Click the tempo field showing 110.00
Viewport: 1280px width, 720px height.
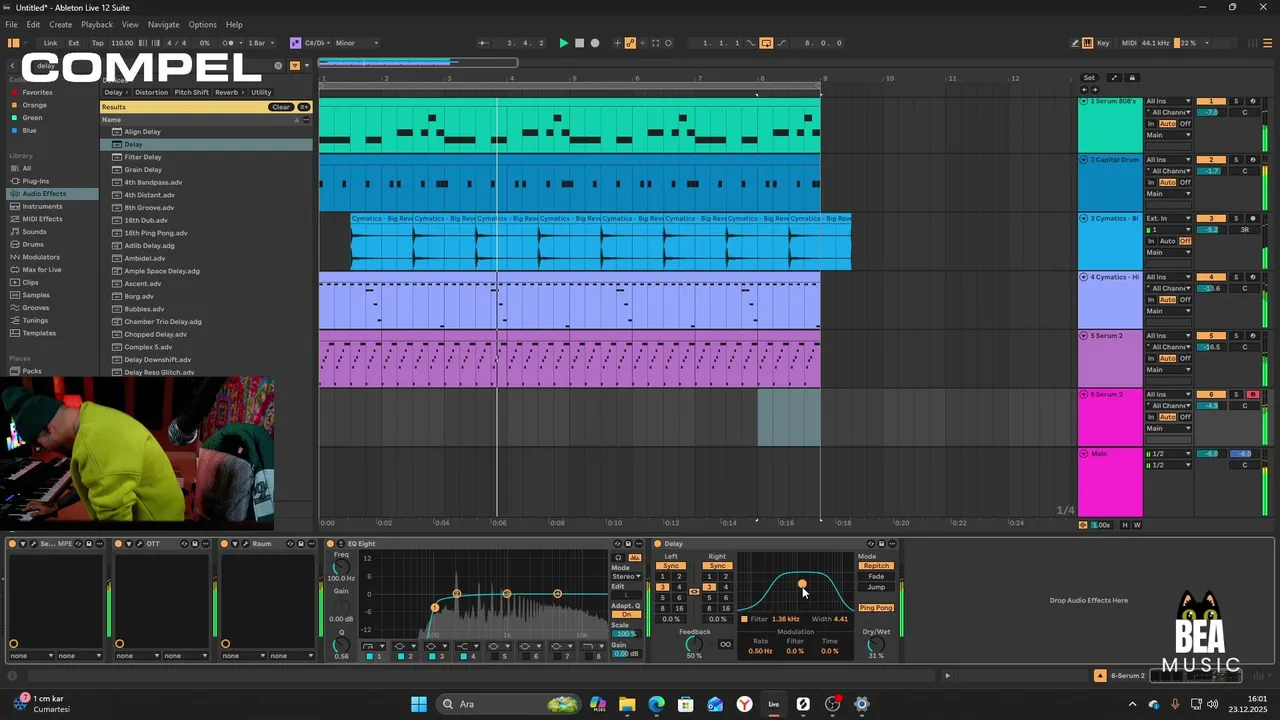coord(122,43)
